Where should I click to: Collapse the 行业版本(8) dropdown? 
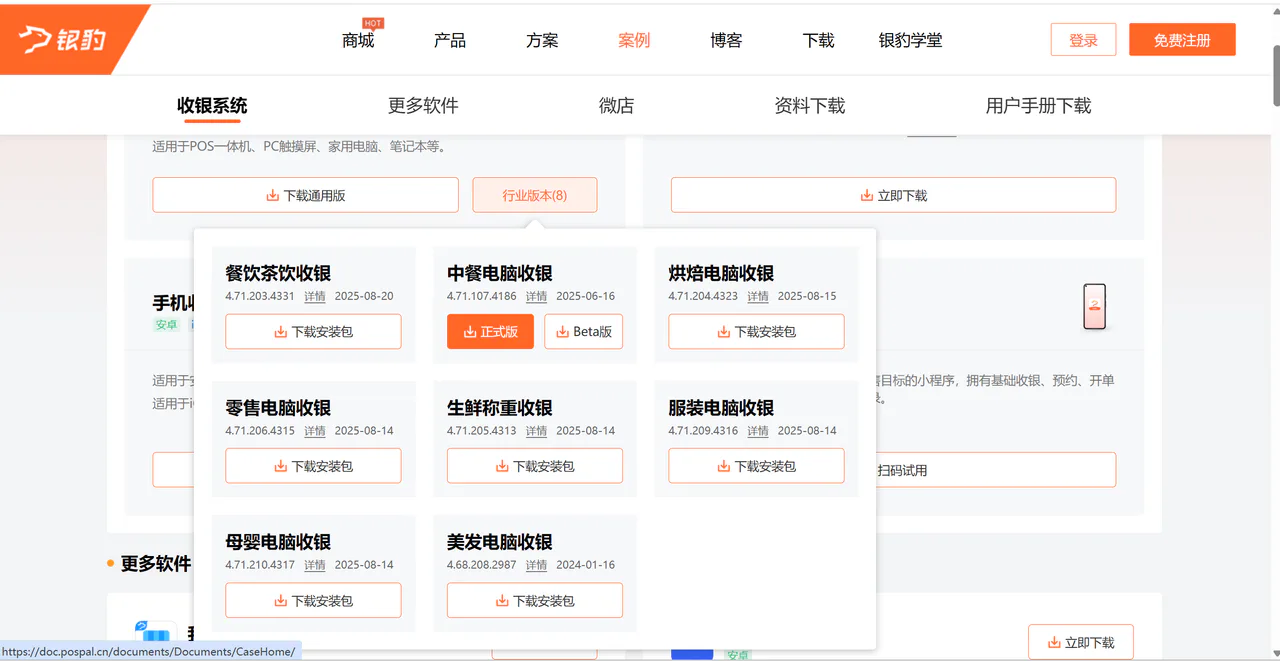(535, 195)
